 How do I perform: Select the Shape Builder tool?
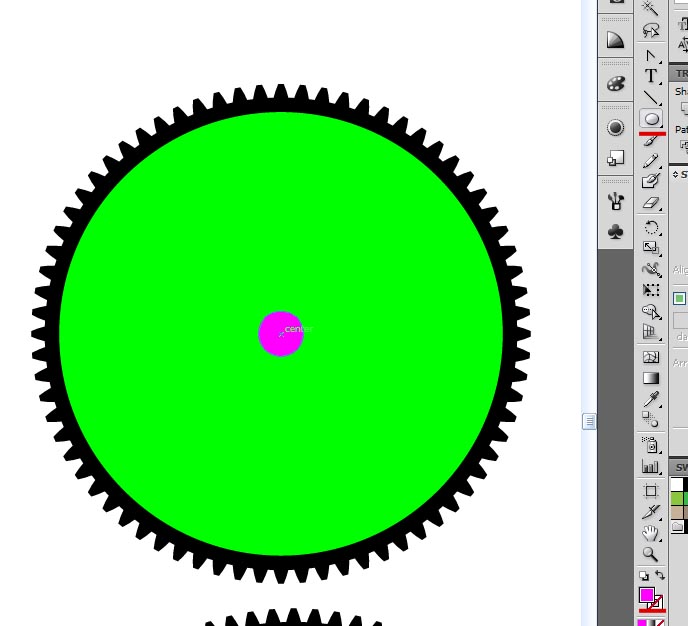click(650, 311)
